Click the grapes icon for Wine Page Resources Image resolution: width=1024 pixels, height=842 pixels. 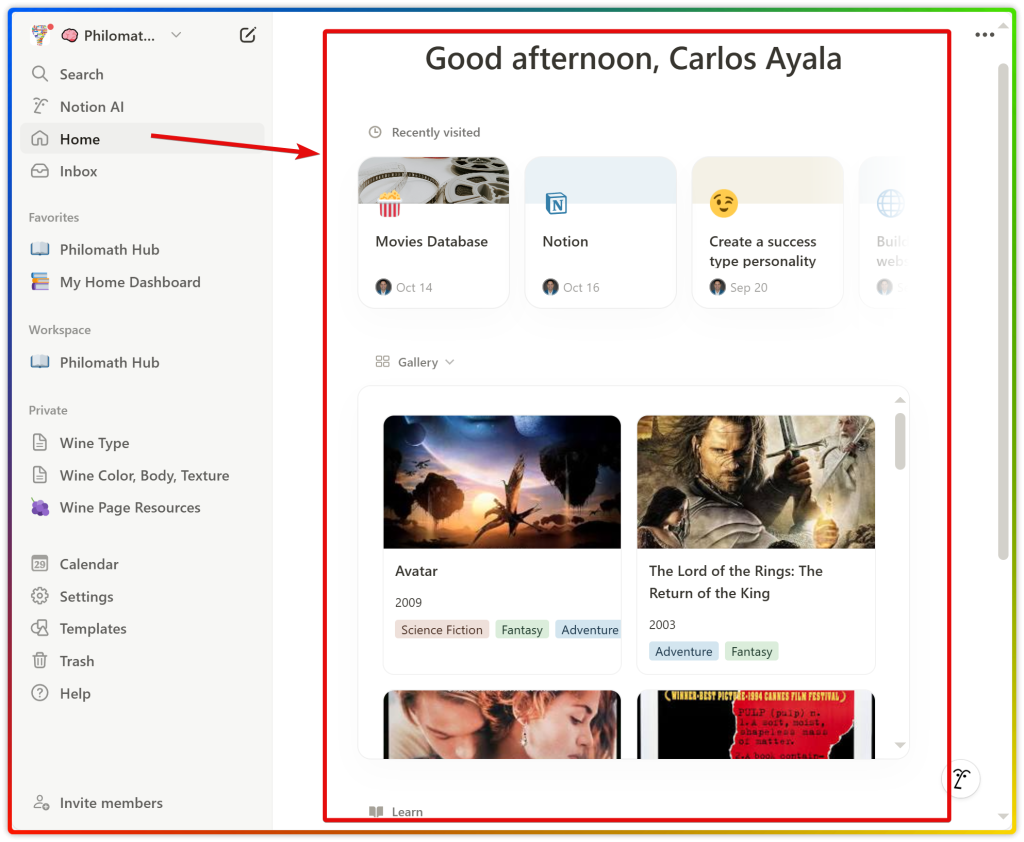[40, 508]
